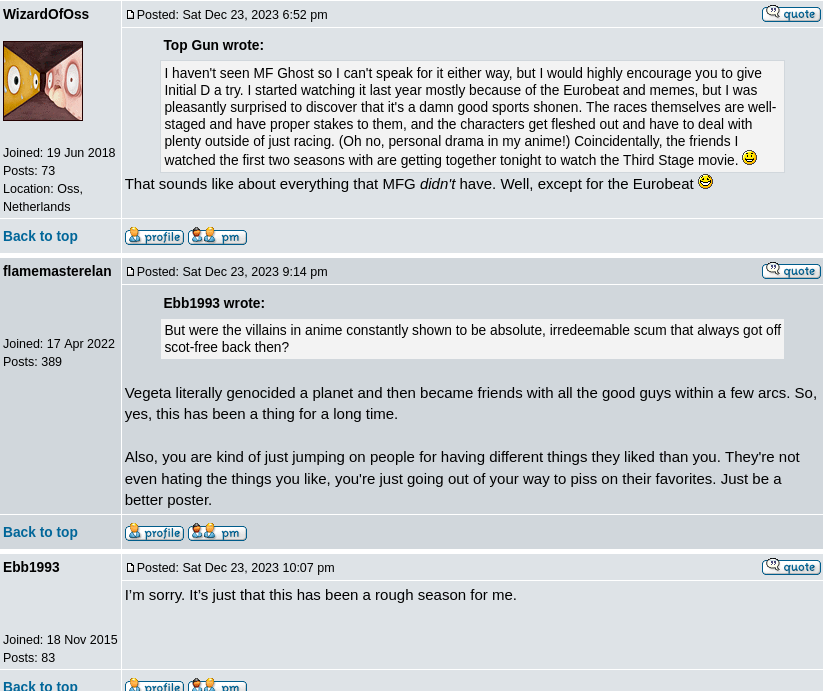Click the post icon beside WizardOfOss's timestamp
This screenshot has height=691, width=823.
click(131, 14)
